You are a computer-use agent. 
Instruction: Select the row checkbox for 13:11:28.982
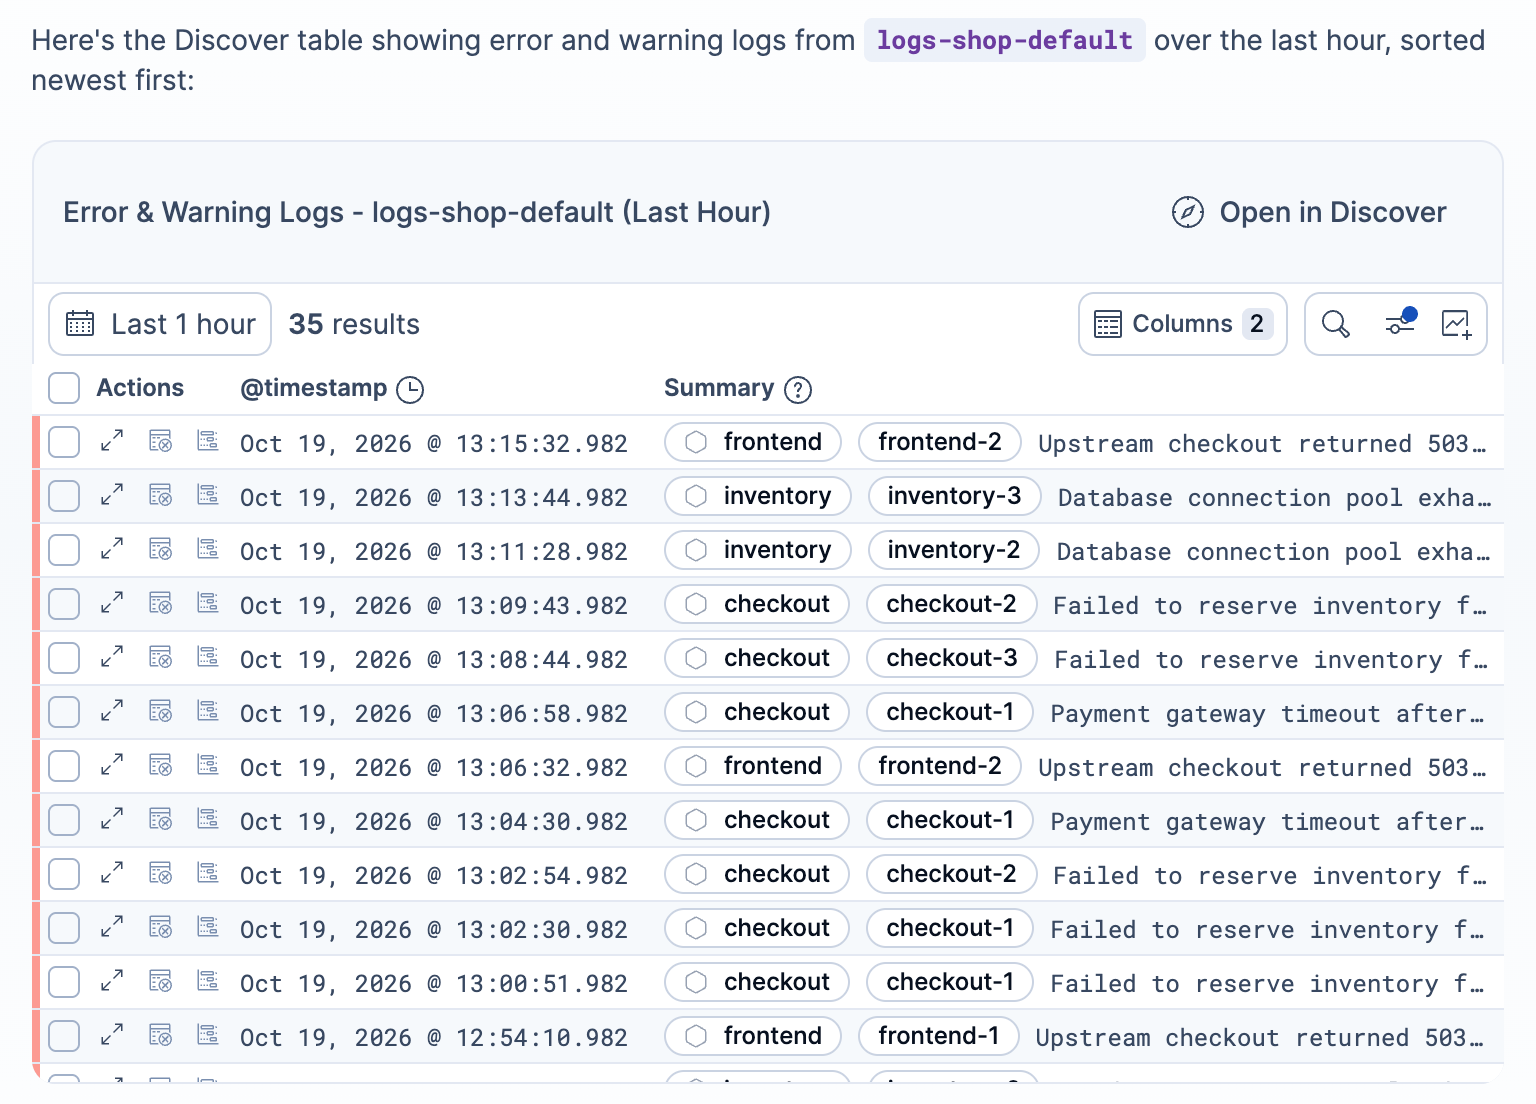coord(64,550)
